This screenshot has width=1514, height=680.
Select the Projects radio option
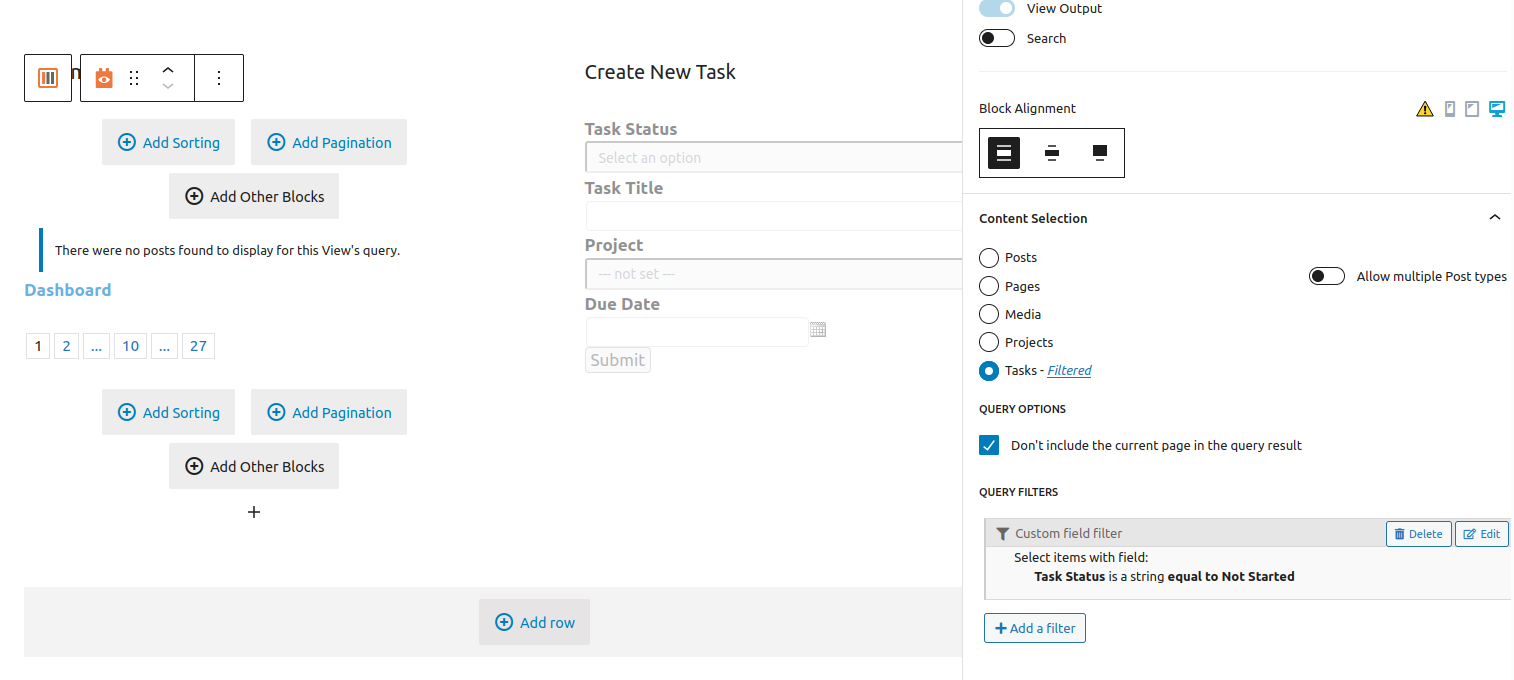pos(989,342)
